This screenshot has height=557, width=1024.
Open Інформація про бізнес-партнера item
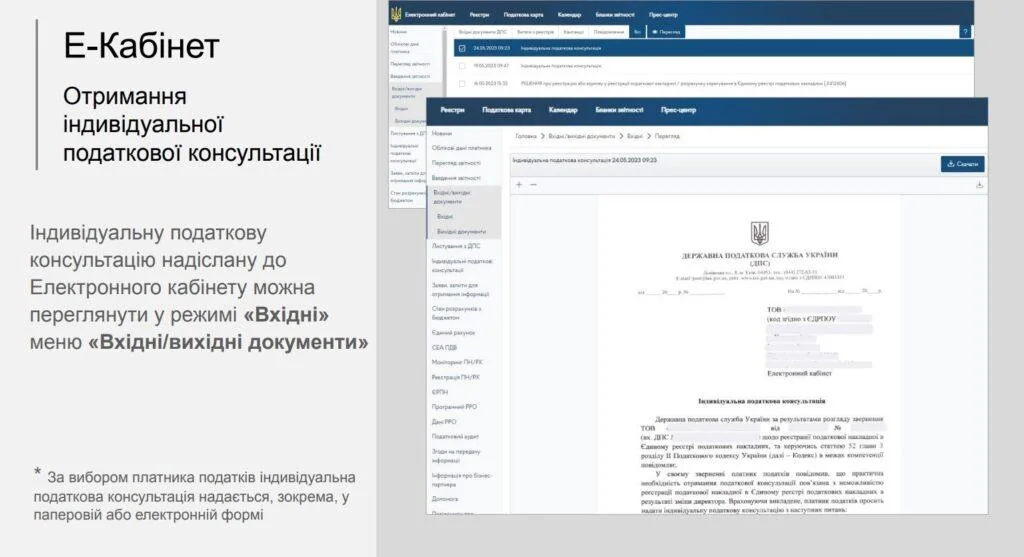[462, 480]
